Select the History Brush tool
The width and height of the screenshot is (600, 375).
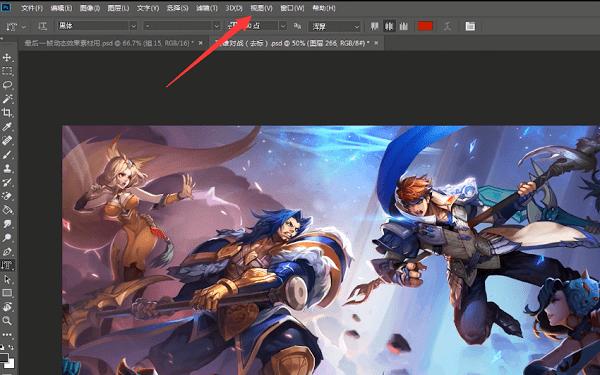pos(7,182)
